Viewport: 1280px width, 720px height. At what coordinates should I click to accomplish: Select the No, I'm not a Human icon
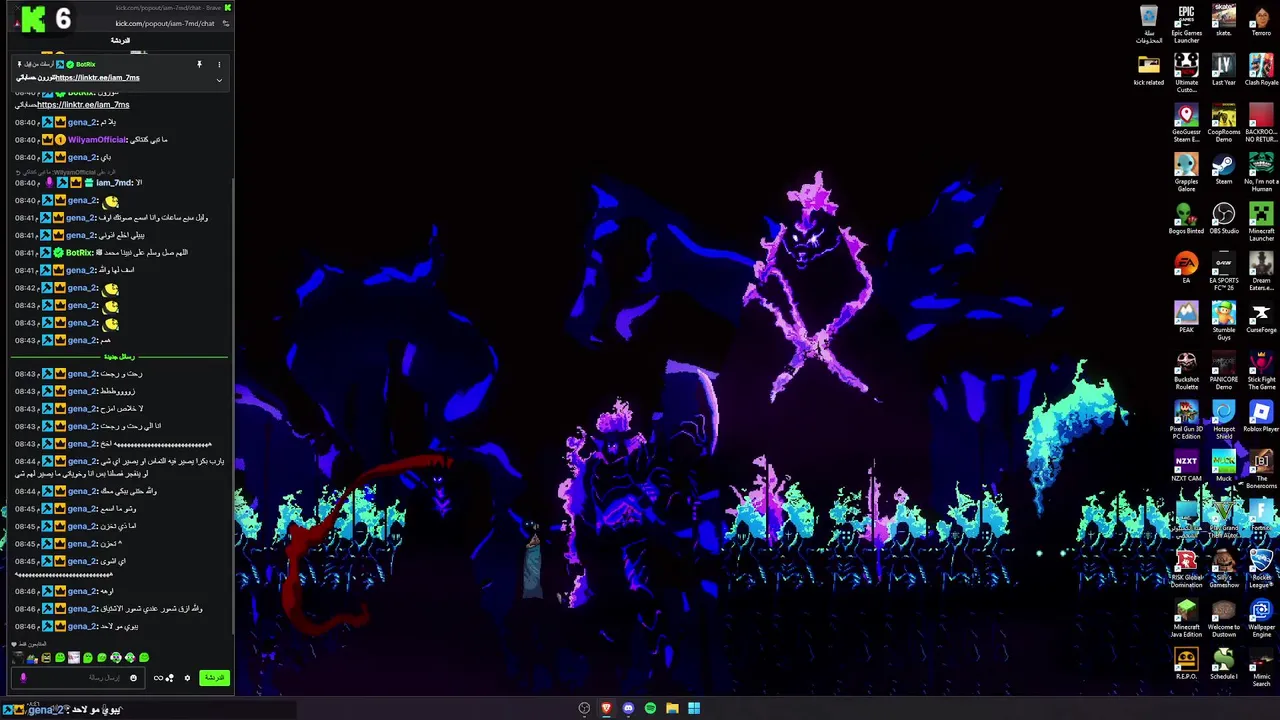(1261, 173)
